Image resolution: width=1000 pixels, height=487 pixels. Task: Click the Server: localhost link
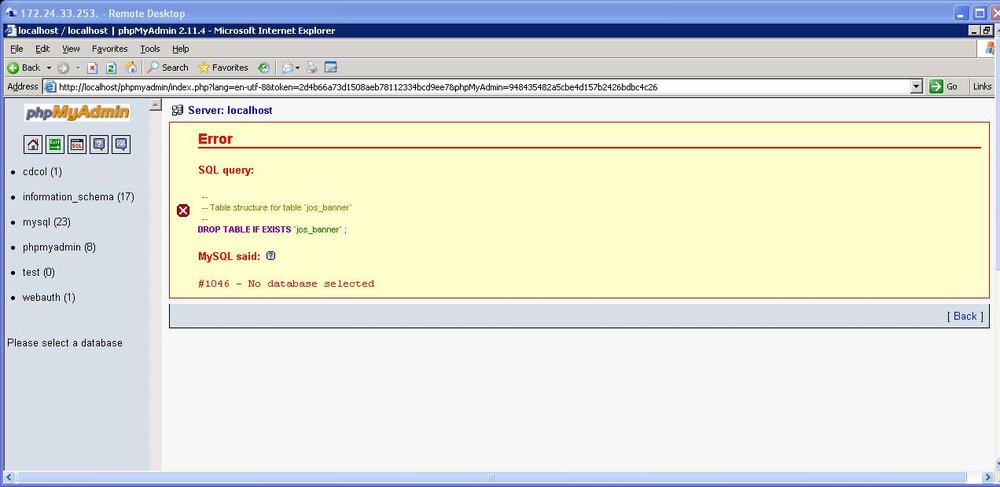click(x=230, y=110)
